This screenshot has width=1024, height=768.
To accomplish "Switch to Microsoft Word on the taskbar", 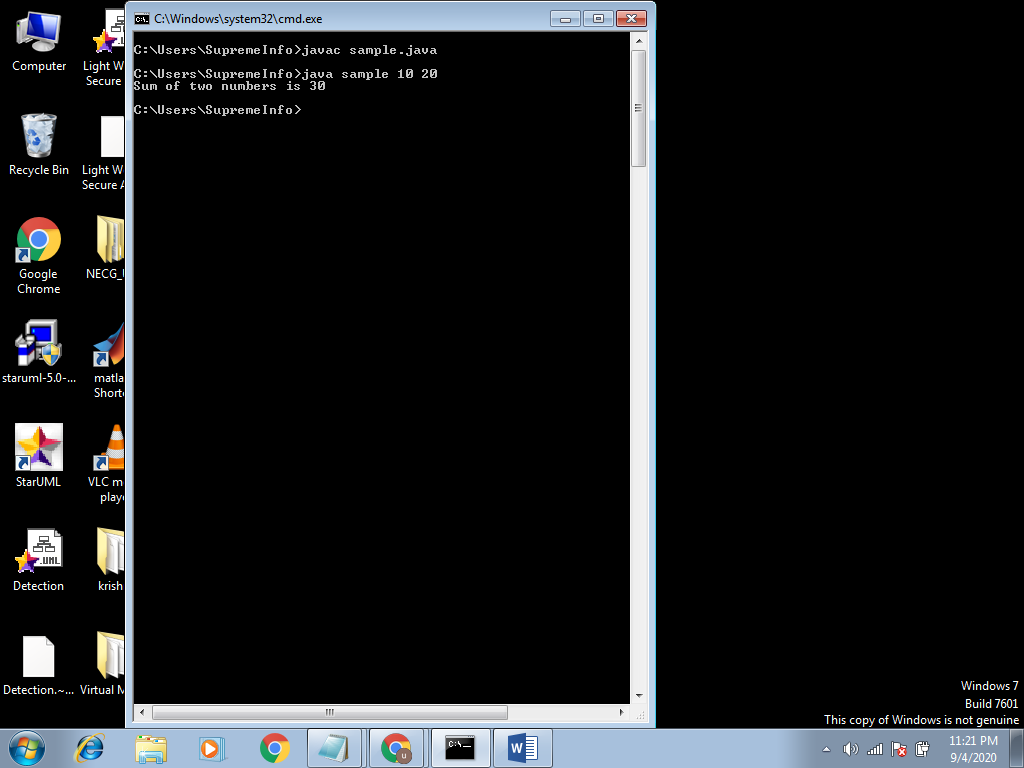I will click(x=521, y=747).
